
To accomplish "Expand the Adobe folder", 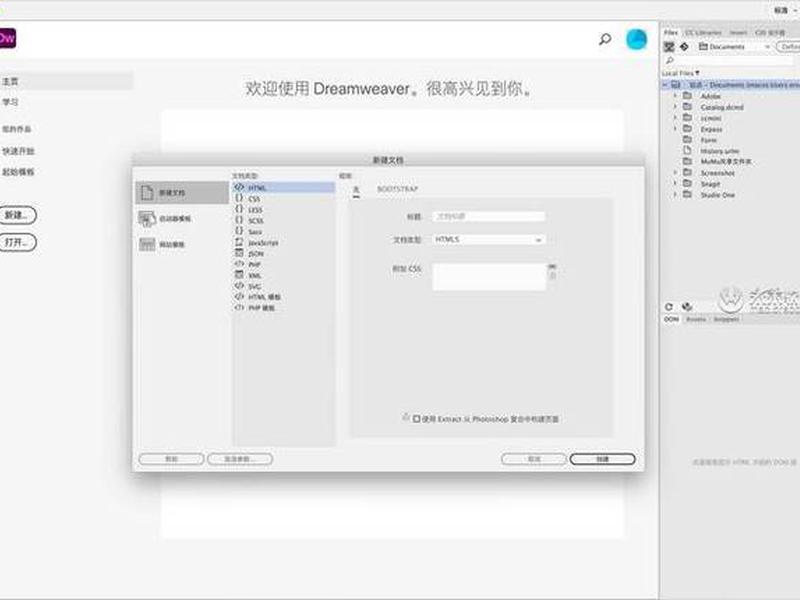I will click(x=674, y=96).
